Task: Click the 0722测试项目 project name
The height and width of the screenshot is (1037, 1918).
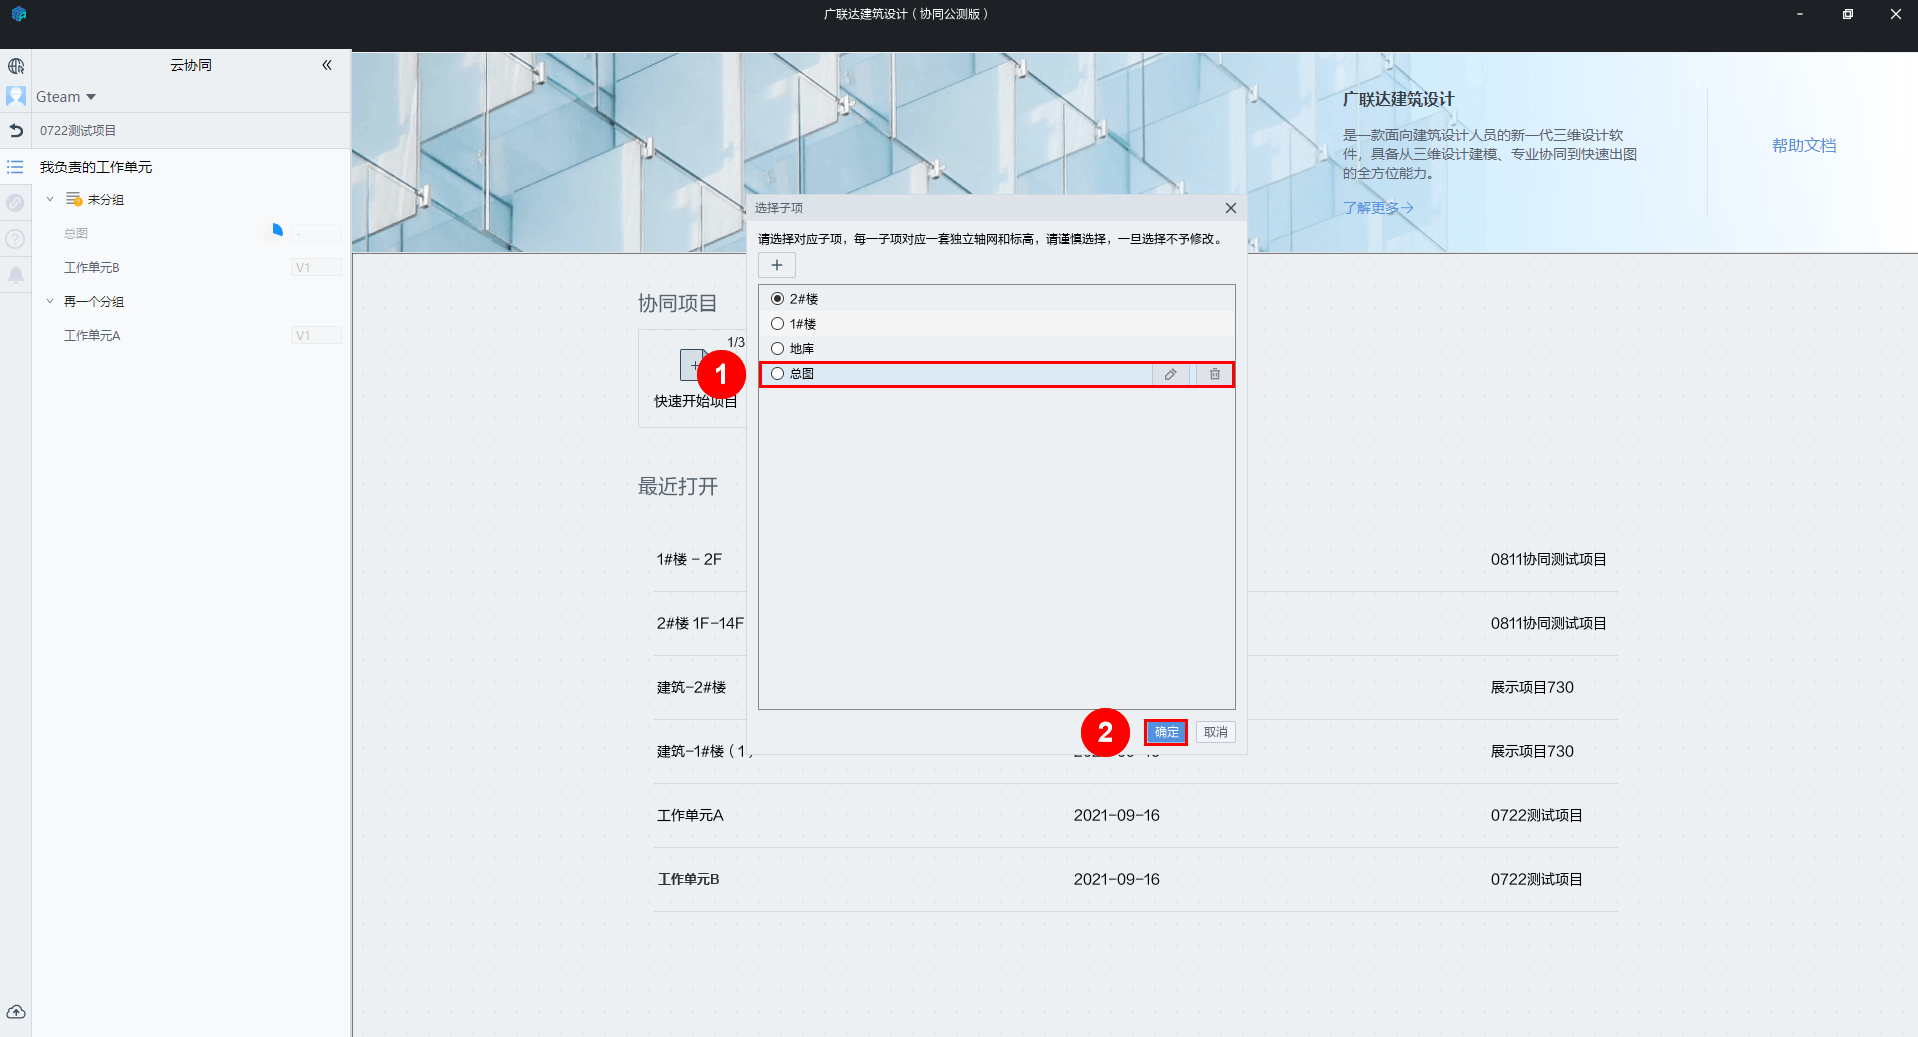Action: tap(78, 131)
